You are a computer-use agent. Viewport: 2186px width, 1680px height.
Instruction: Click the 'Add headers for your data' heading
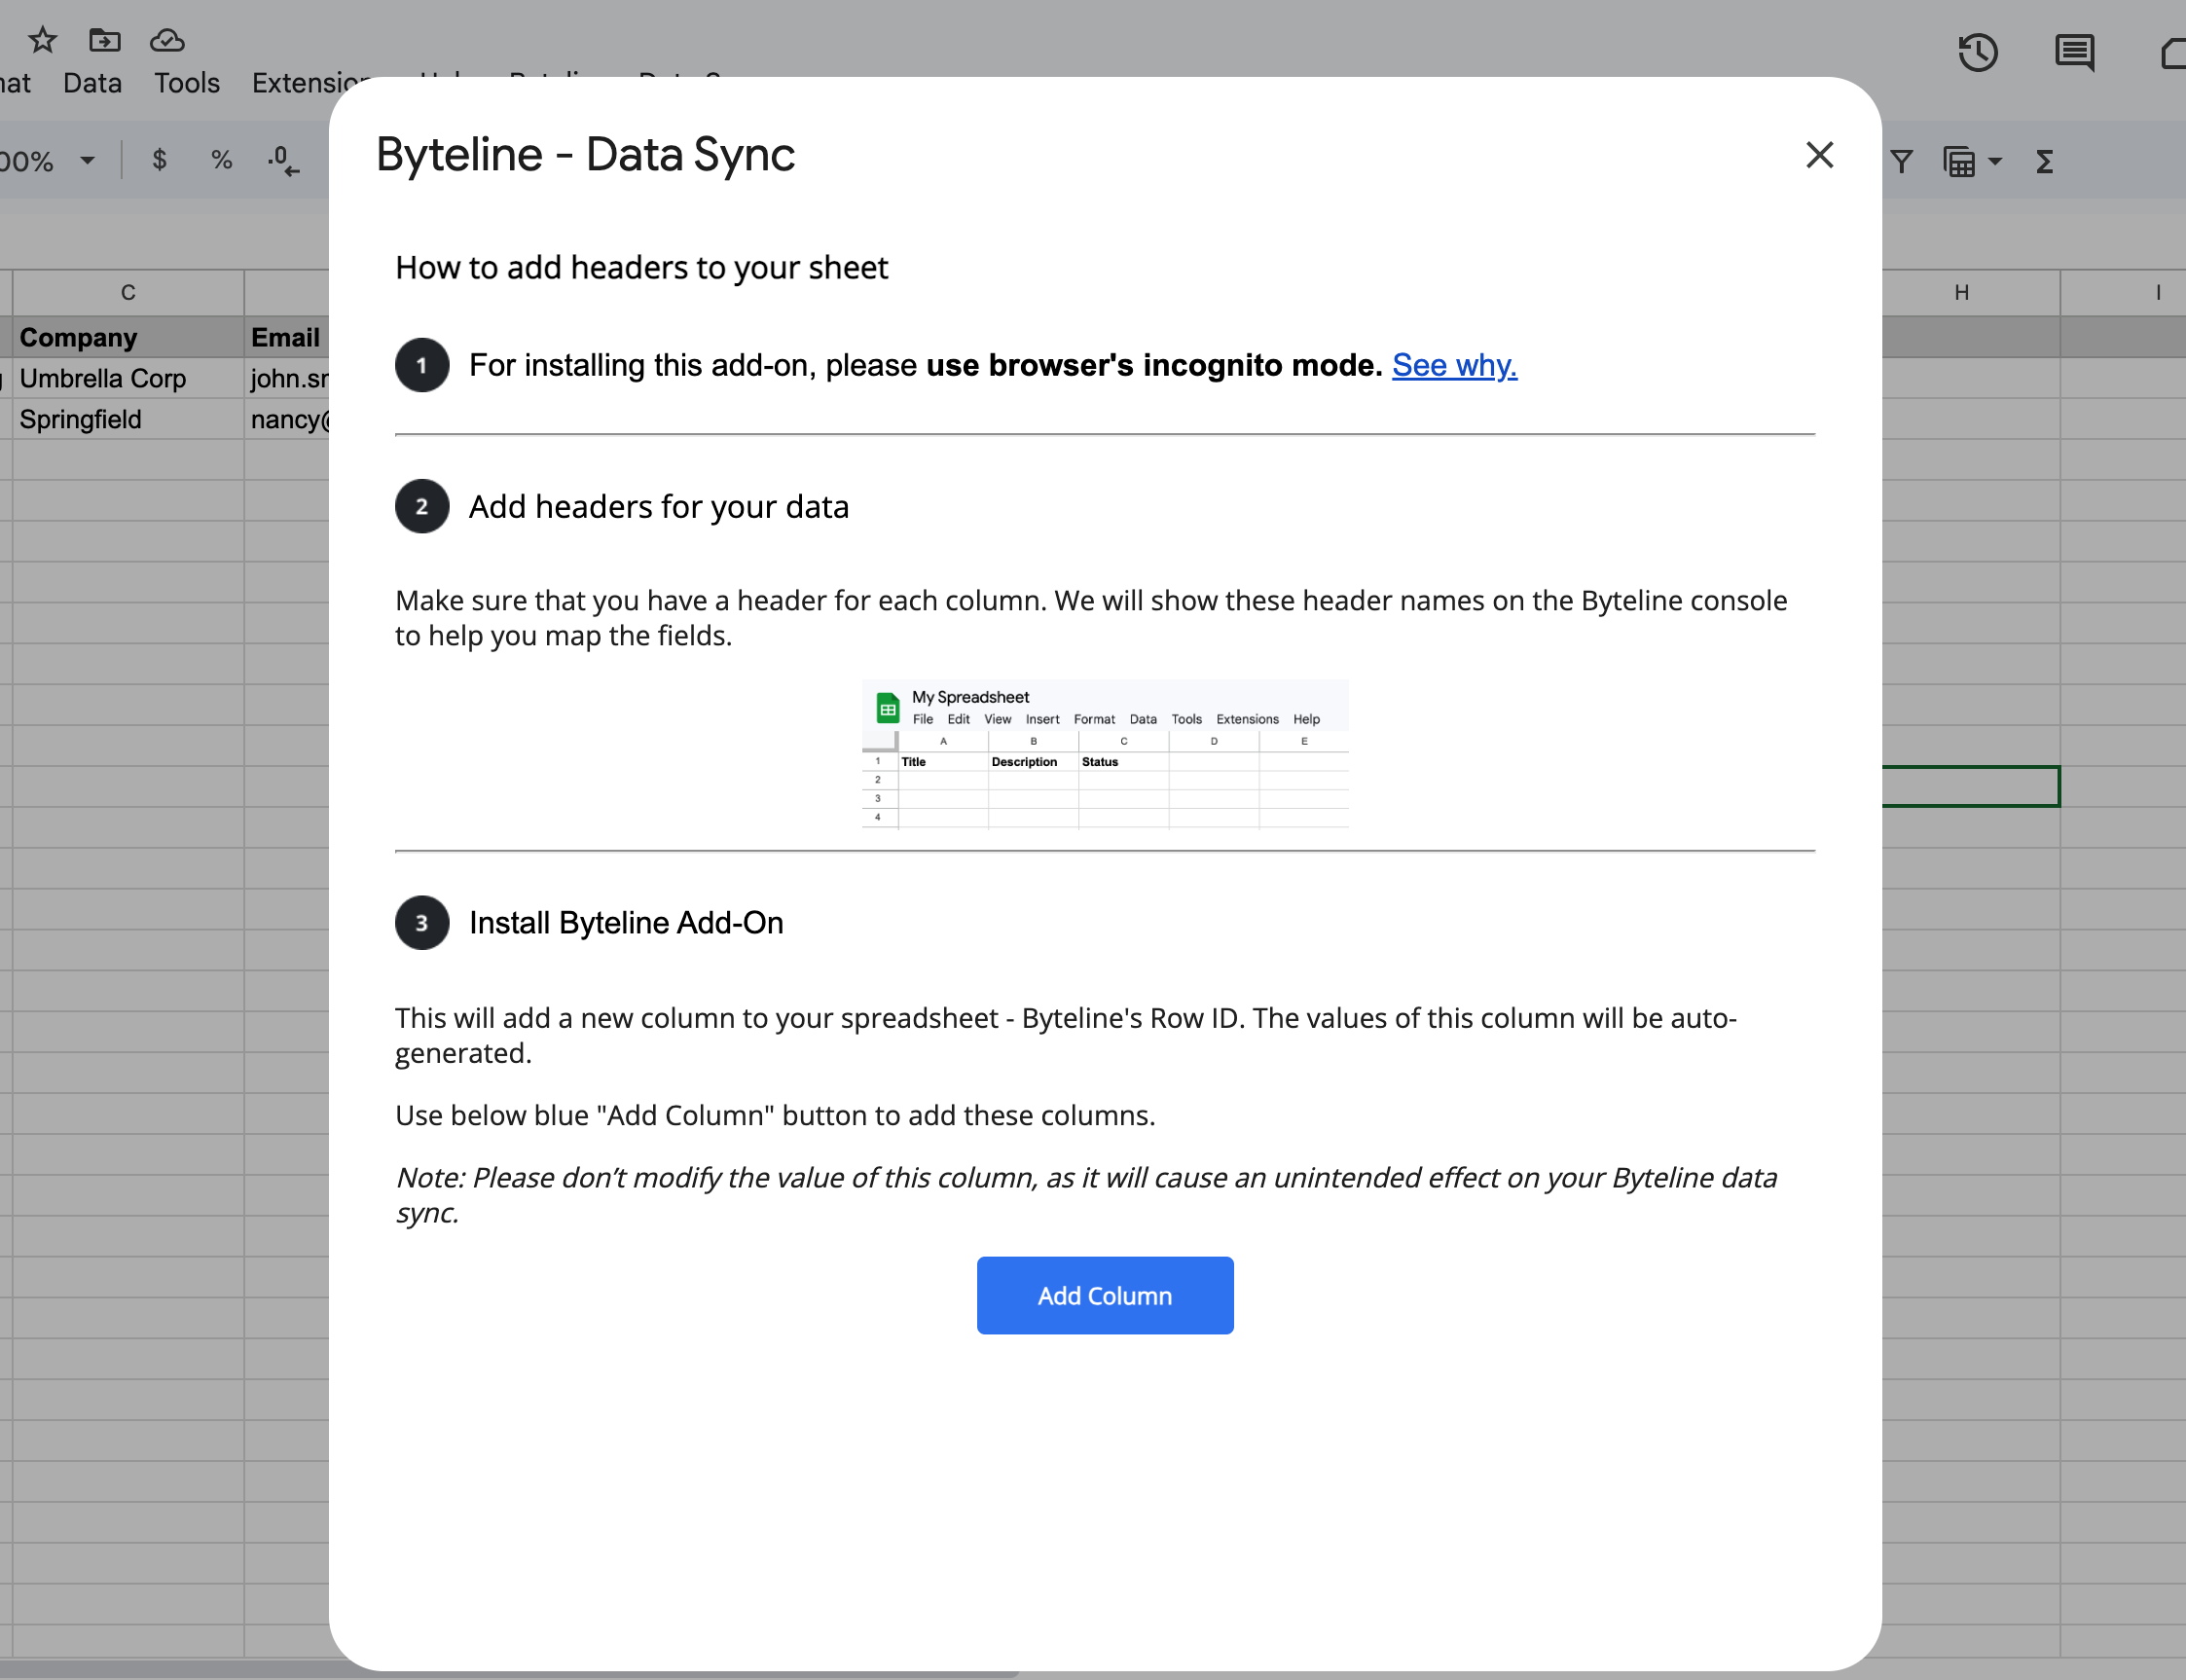coord(659,506)
